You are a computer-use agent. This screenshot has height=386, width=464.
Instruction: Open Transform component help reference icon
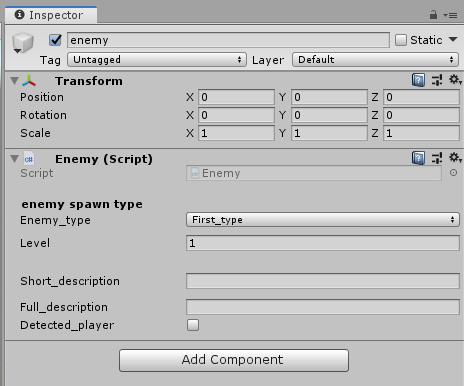click(418, 80)
